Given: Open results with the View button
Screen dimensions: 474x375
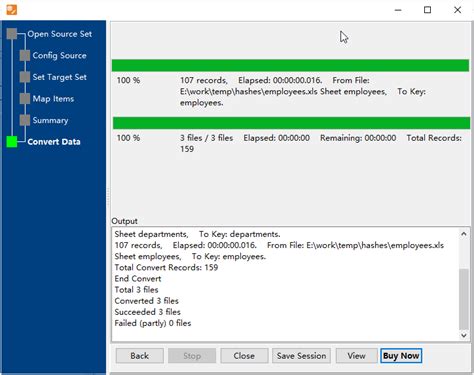Looking at the screenshot, I should tap(356, 356).
